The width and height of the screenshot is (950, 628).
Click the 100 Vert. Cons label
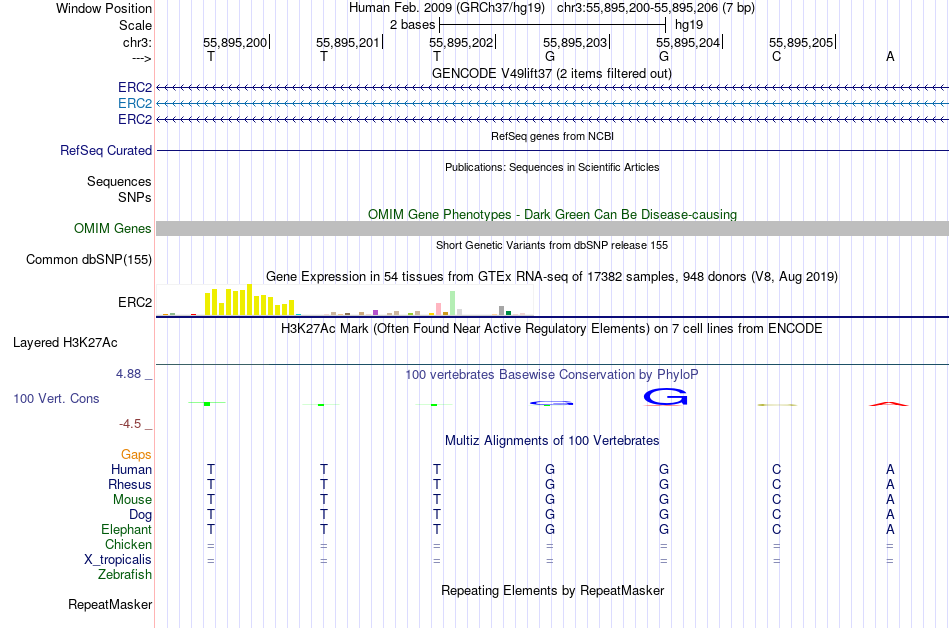pos(56,398)
